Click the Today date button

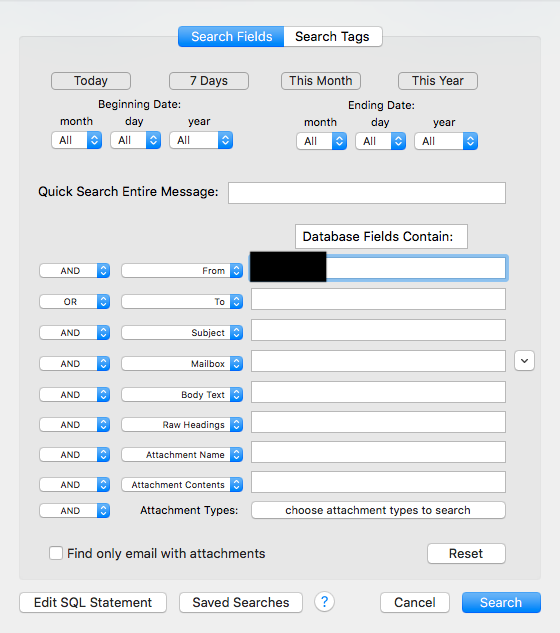[91, 81]
